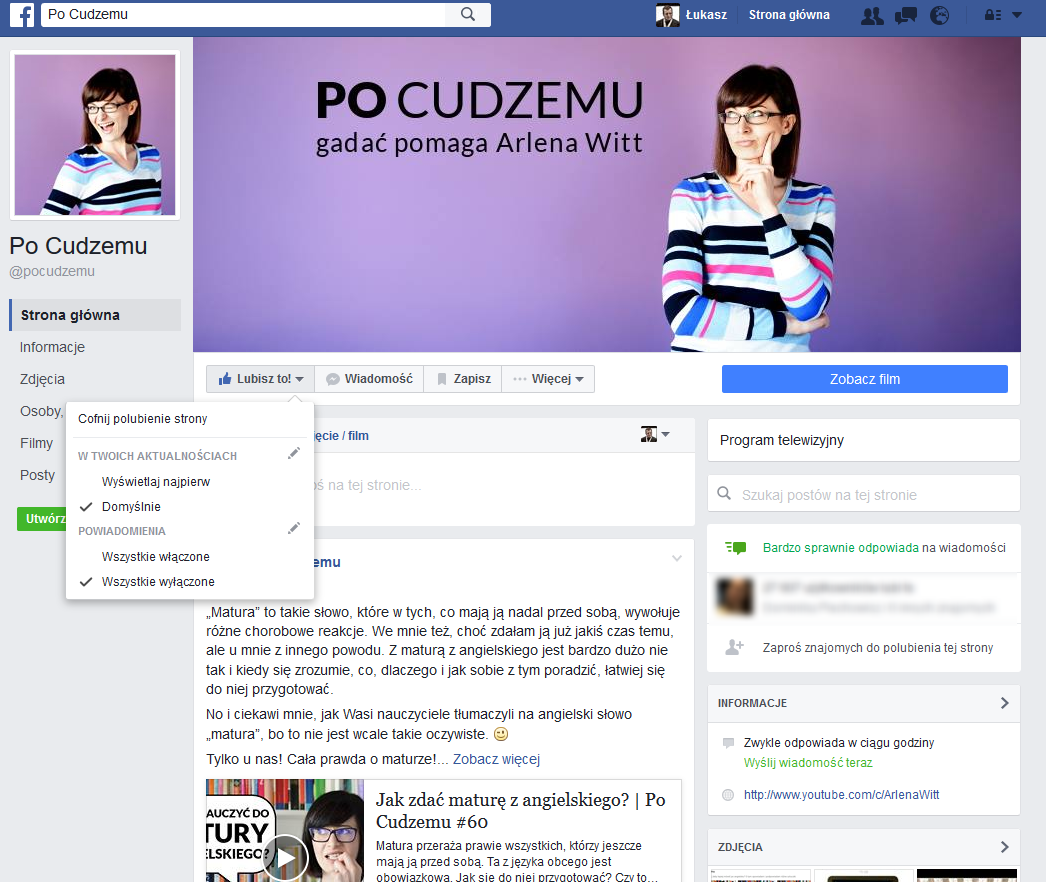Click the thumbs-up icon on Lubisz to
Image resolution: width=1046 pixels, height=882 pixels.
pyautogui.click(x=225, y=378)
